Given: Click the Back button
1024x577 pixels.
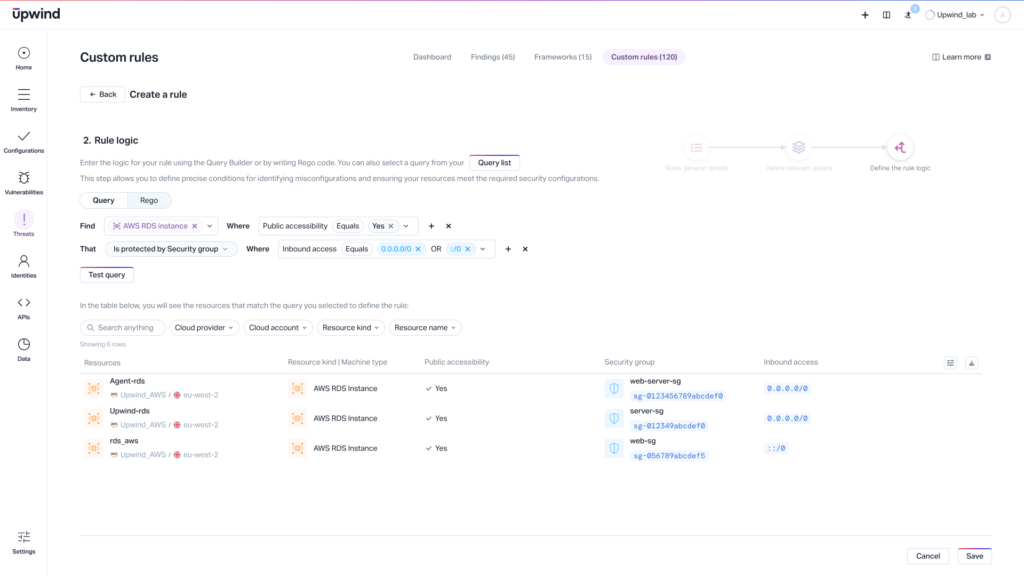Looking at the screenshot, I should point(103,95).
